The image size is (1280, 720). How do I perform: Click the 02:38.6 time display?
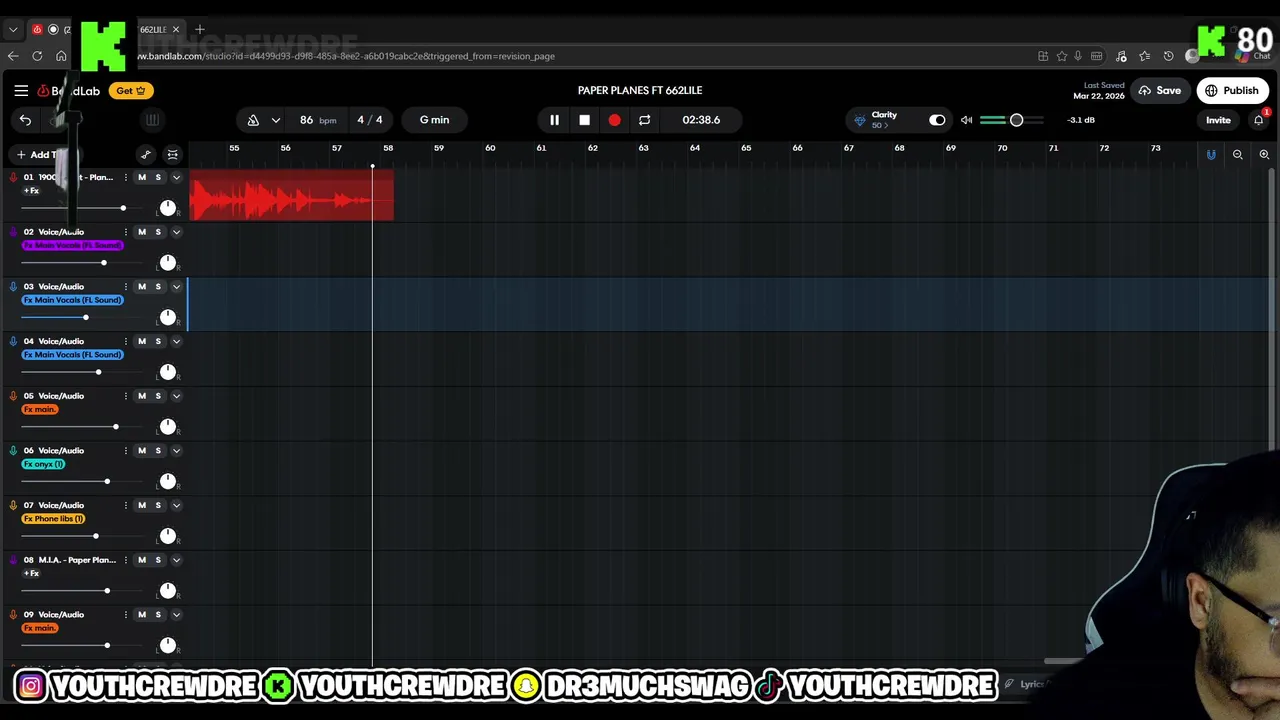pyautogui.click(x=701, y=120)
